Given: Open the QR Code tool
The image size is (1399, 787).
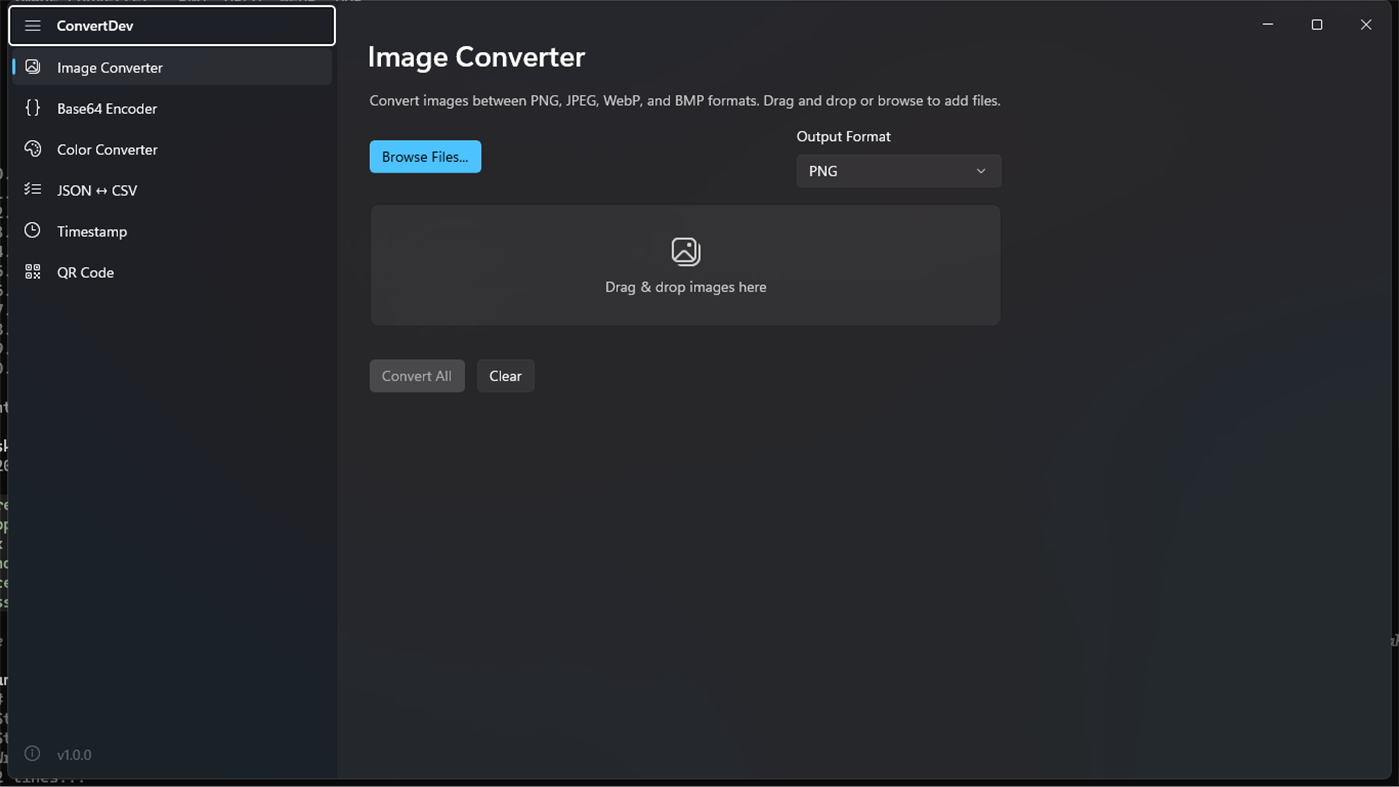Looking at the screenshot, I should coord(171,272).
